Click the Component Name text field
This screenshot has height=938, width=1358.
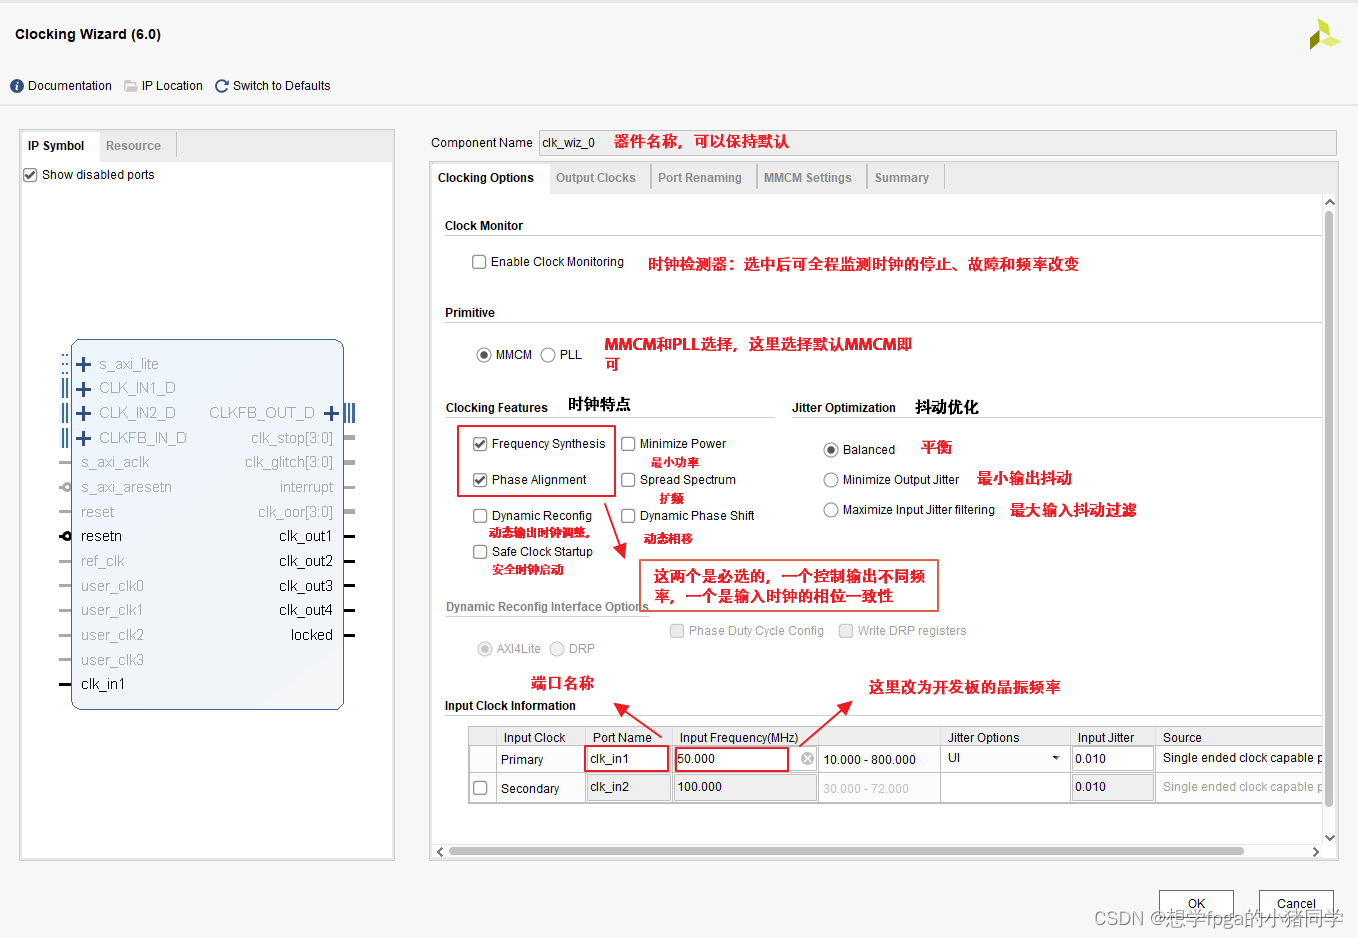coord(575,143)
